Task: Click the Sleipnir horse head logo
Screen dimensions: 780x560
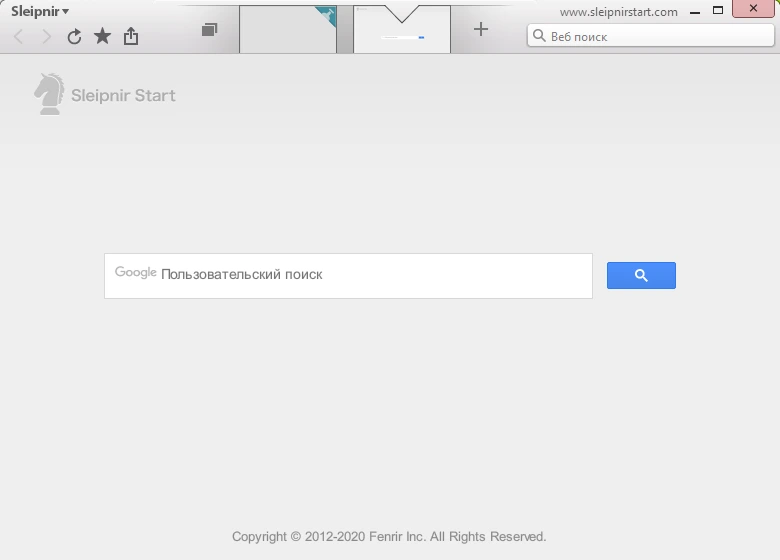Action: [49, 93]
